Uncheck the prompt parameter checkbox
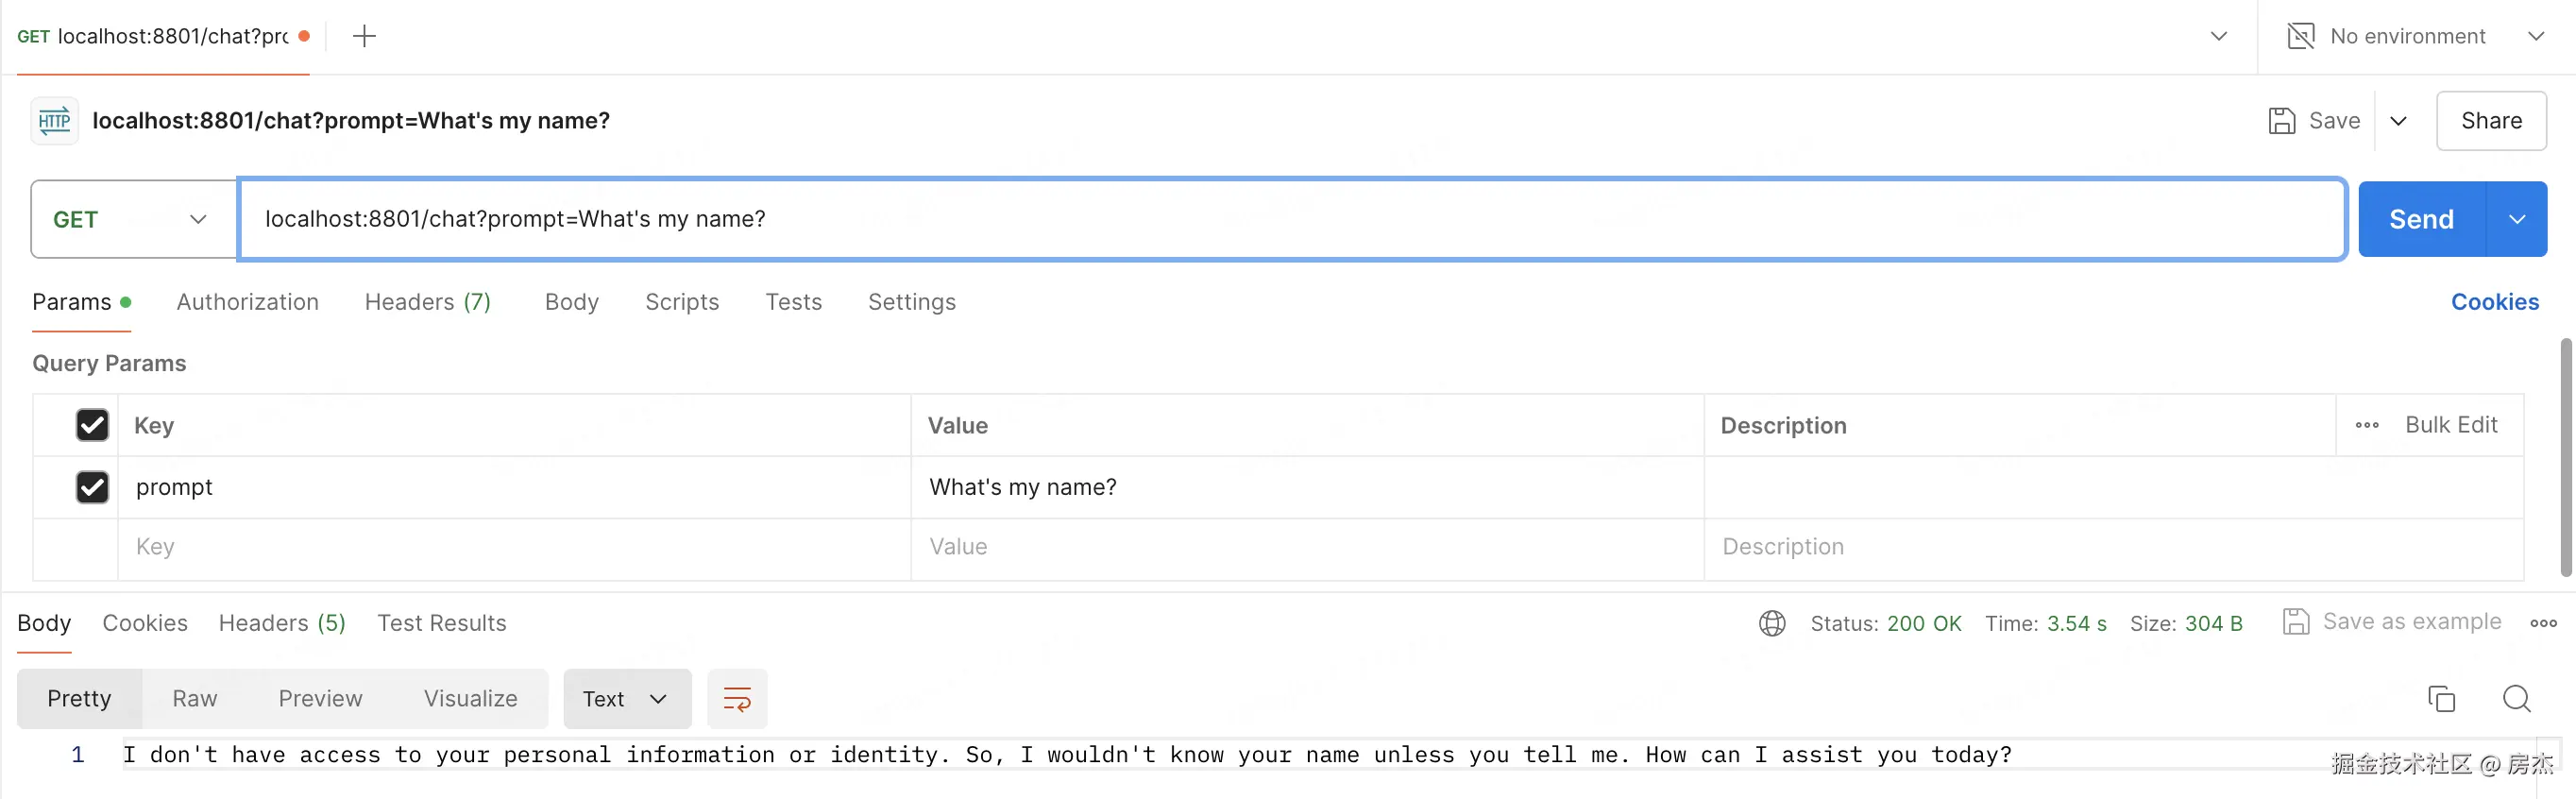 pyautogui.click(x=92, y=487)
